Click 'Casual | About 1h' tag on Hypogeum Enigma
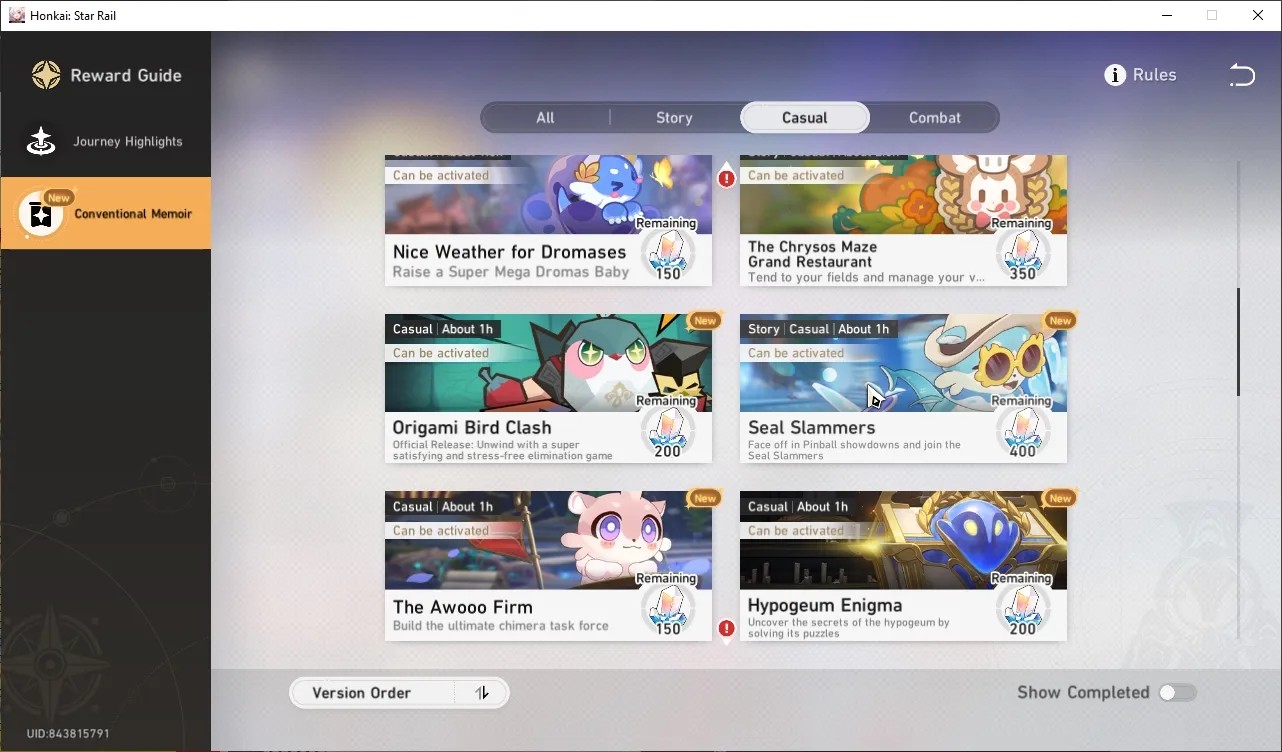 click(798, 507)
